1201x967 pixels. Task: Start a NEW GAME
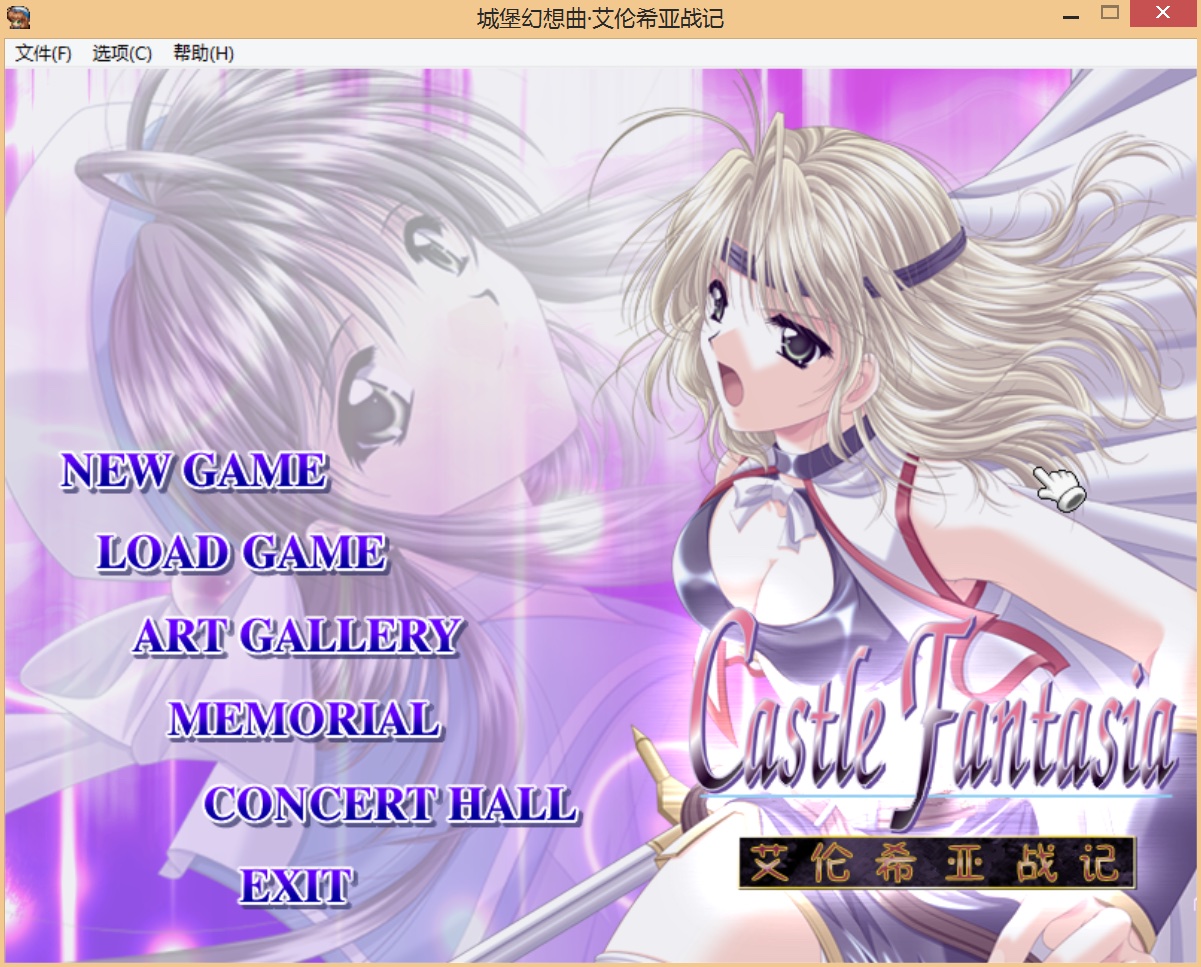point(194,471)
